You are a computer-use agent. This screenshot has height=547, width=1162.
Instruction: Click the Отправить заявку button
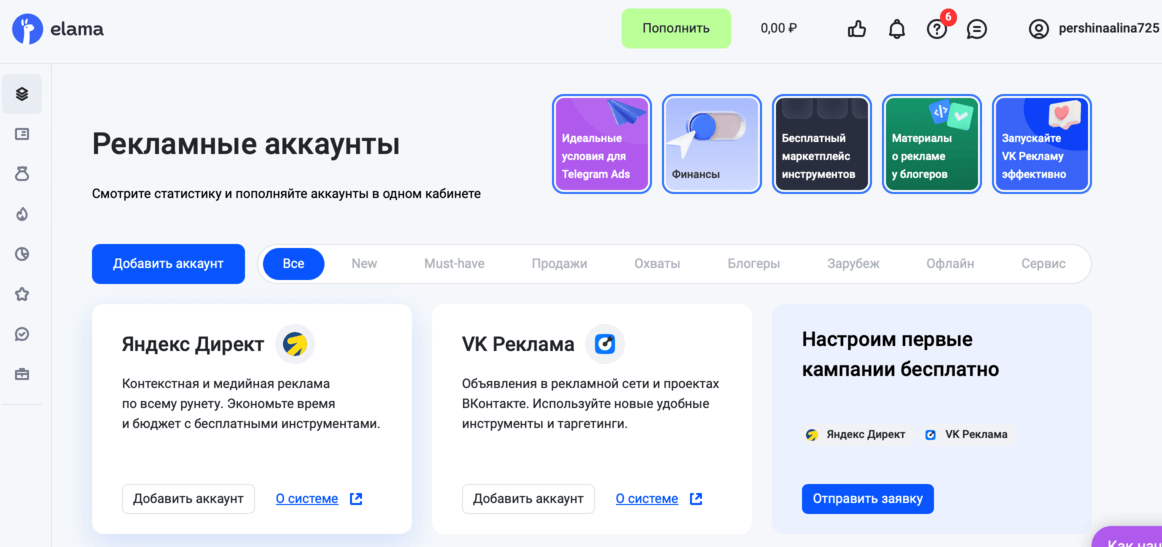[x=868, y=499]
